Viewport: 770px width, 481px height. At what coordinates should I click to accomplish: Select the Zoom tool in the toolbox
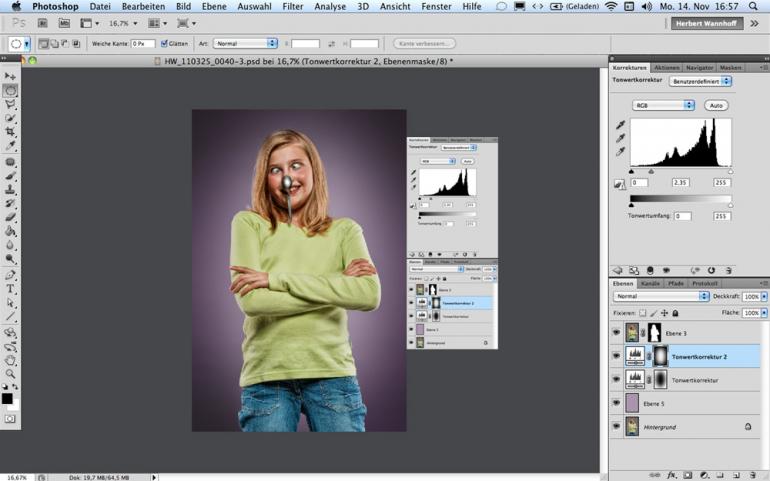pyautogui.click(x=10, y=374)
